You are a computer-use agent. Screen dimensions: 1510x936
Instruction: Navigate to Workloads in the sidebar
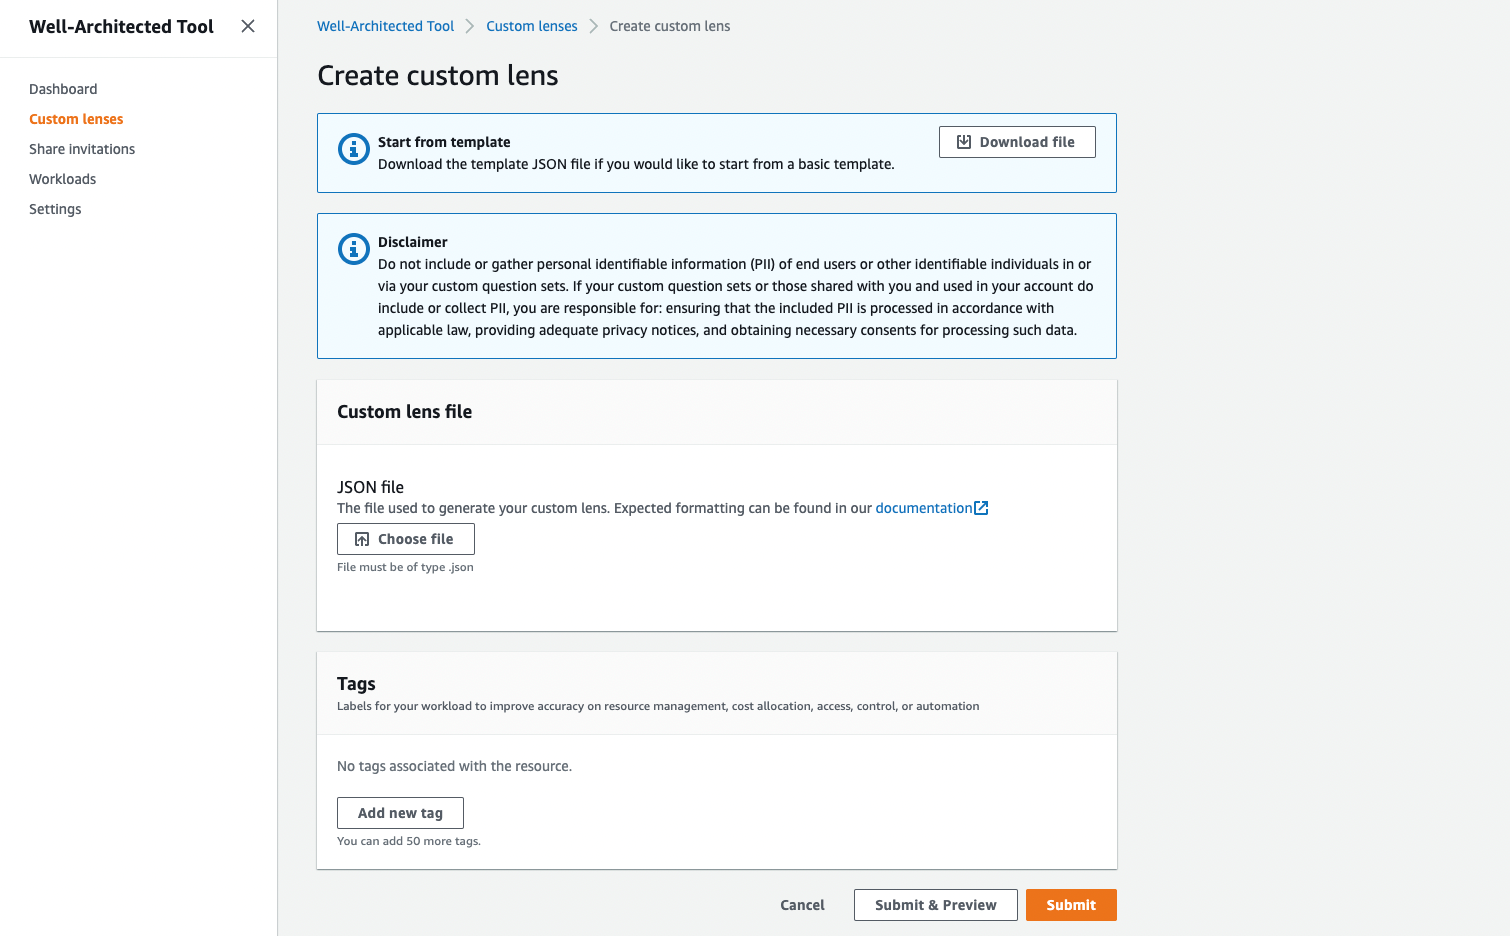pos(62,178)
